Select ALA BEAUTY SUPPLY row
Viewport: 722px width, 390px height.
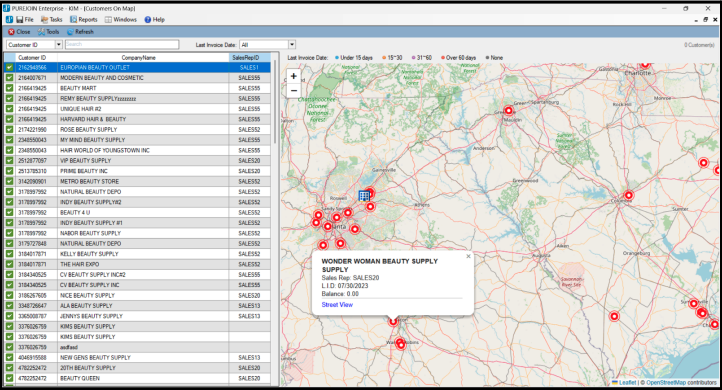[x=138, y=306]
